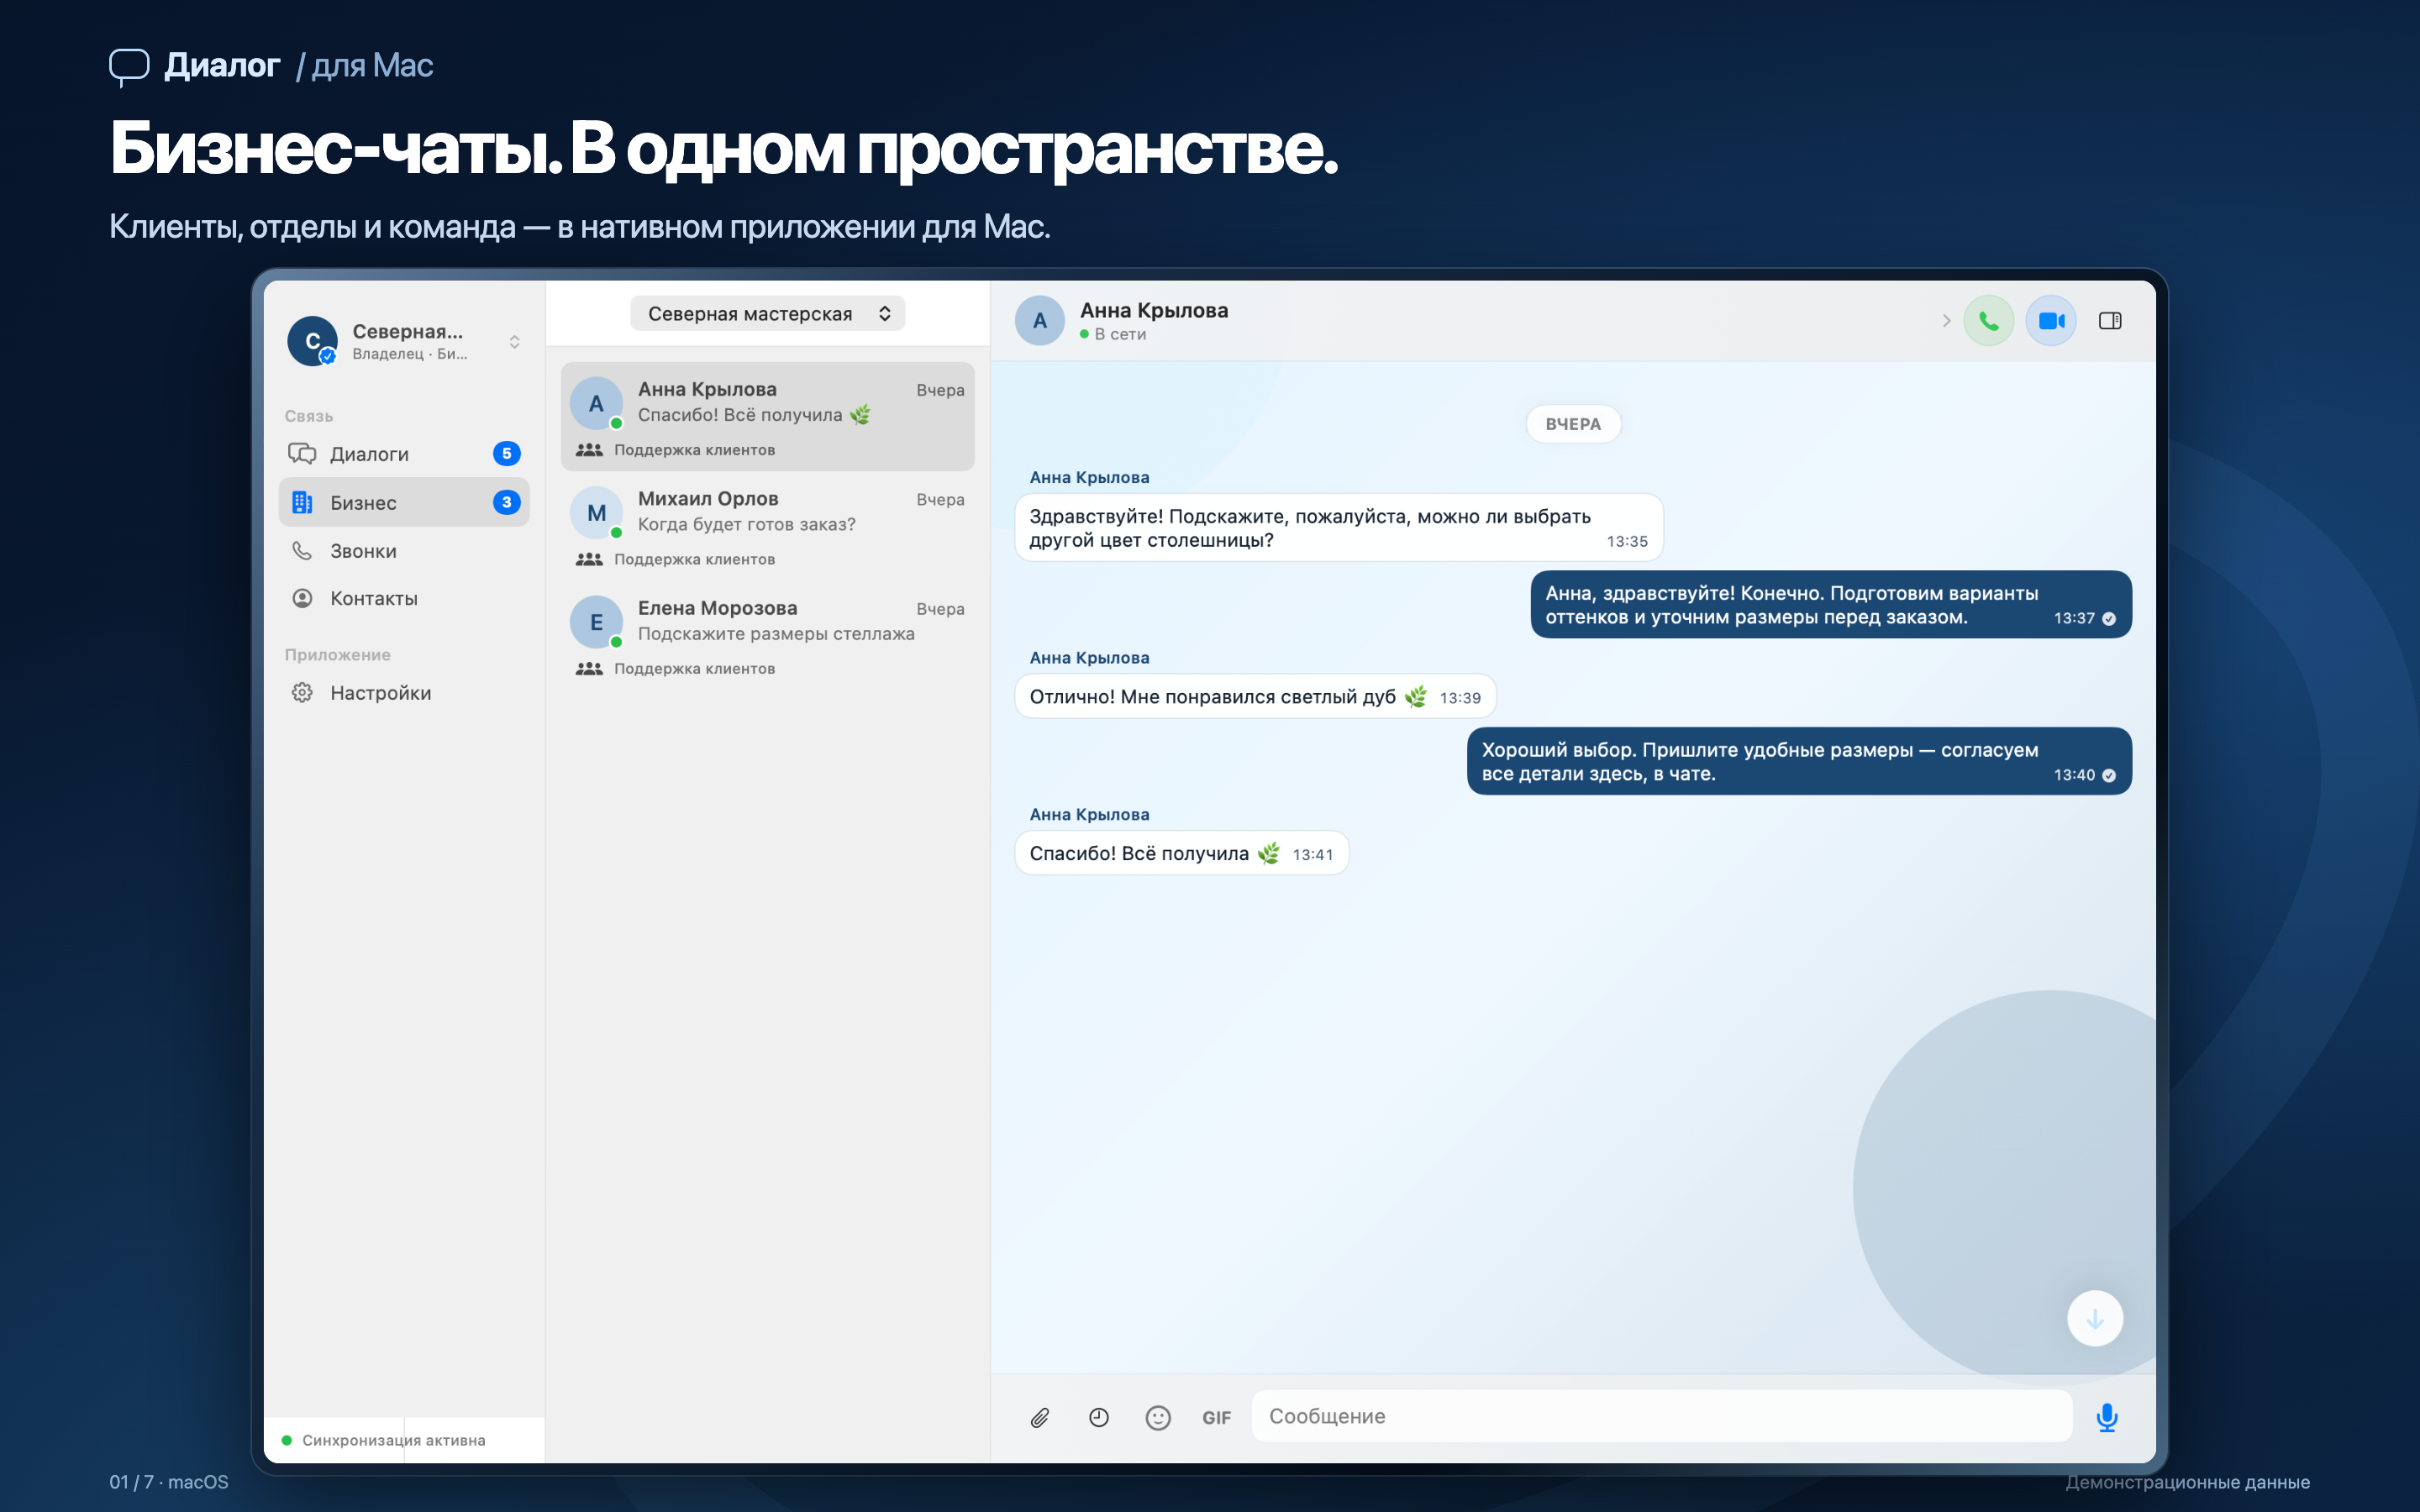
Task: Expand the chevron next to call buttons
Action: 1946,321
